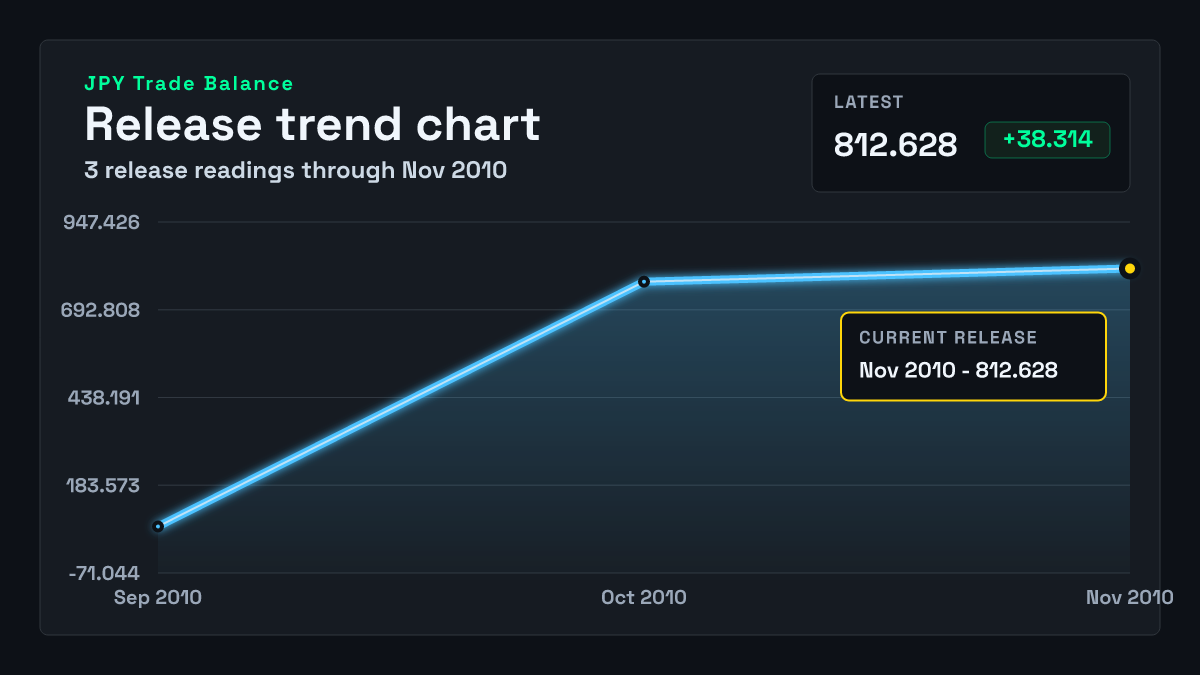This screenshot has width=1200, height=675.
Task: Click the Sep 2010 data point
Action: (x=158, y=526)
